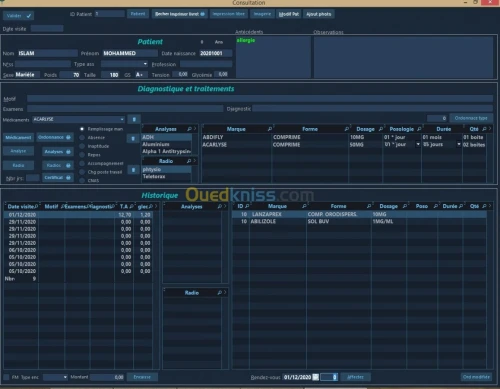The height and width of the screenshot is (389, 500).
Task: Click the search icon in the history Durée column
Action: (x=461, y=206)
